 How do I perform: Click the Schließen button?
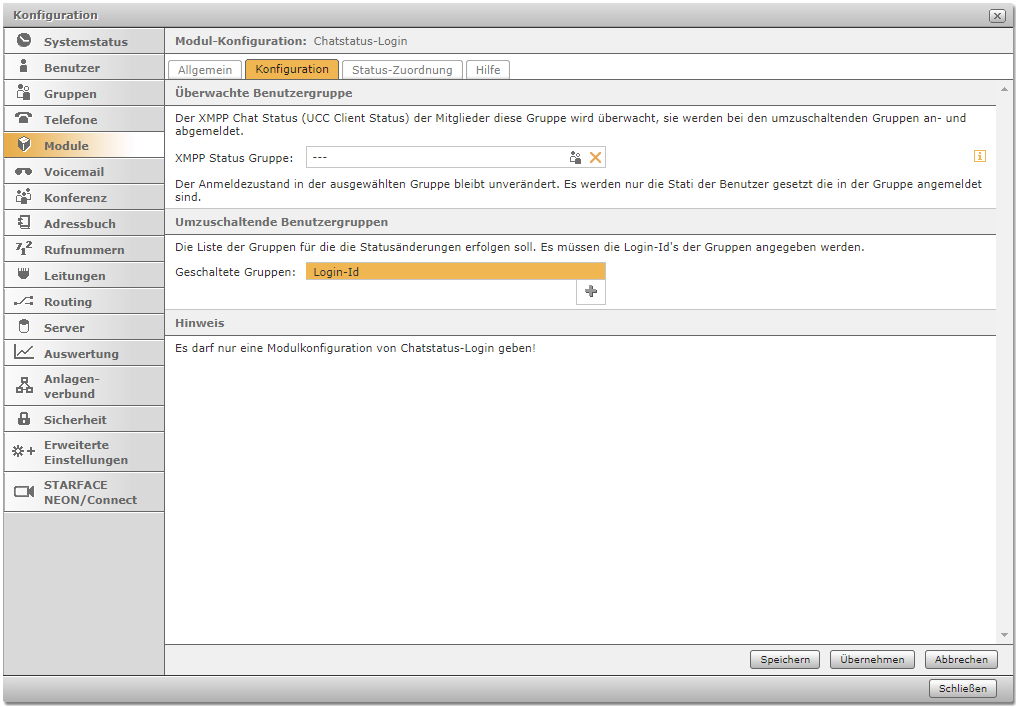[963, 688]
